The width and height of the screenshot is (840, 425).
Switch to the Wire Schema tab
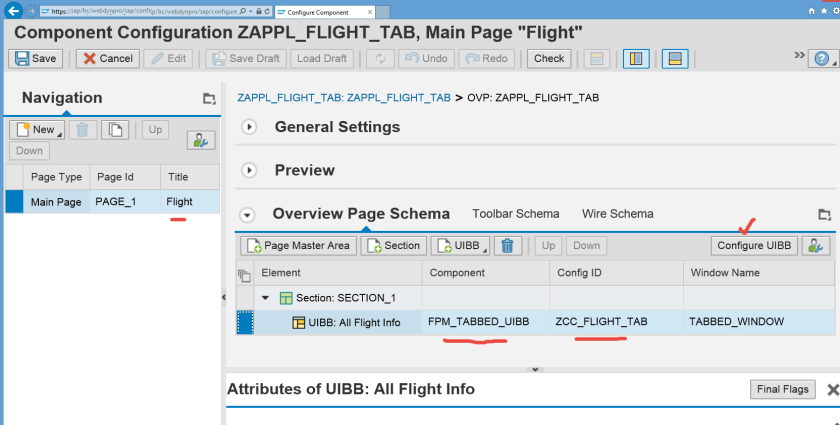(617, 213)
